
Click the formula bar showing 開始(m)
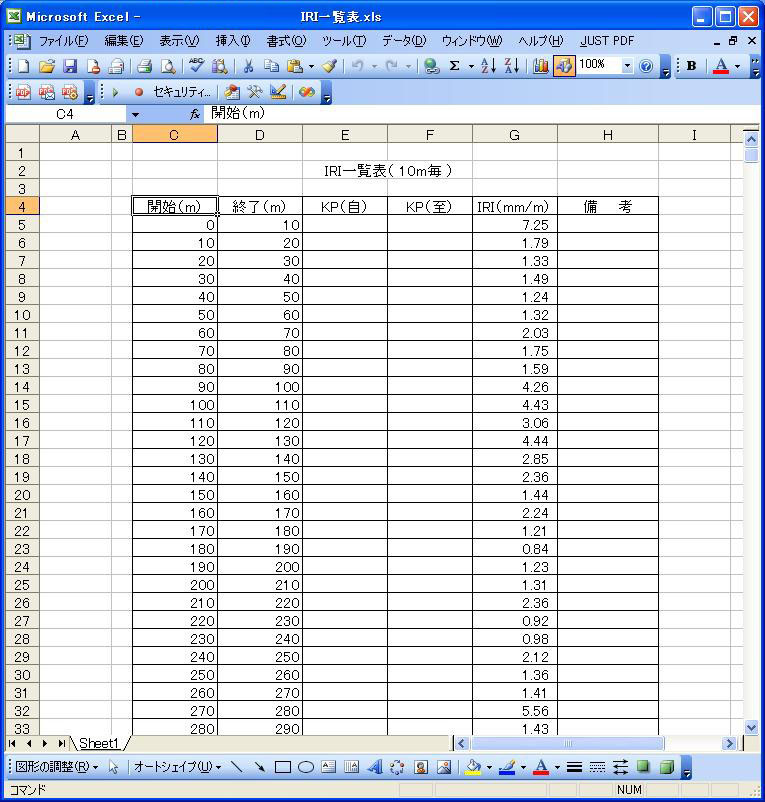coord(481,114)
